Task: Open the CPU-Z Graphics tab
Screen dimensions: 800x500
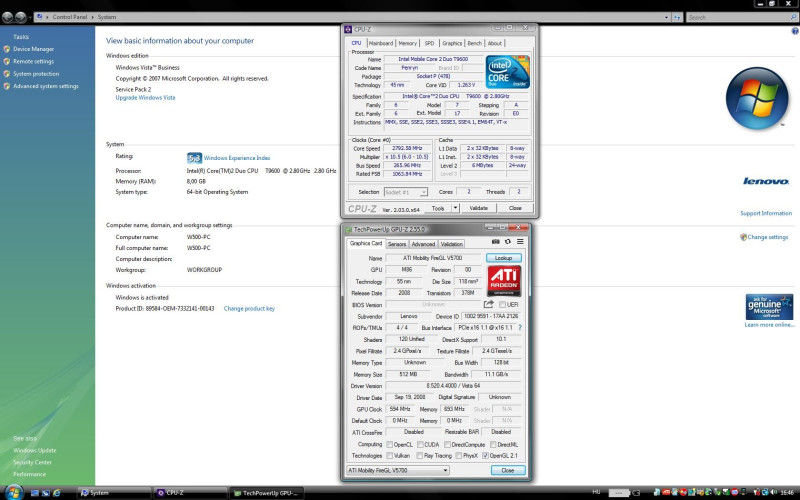Action: click(x=452, y=43)
